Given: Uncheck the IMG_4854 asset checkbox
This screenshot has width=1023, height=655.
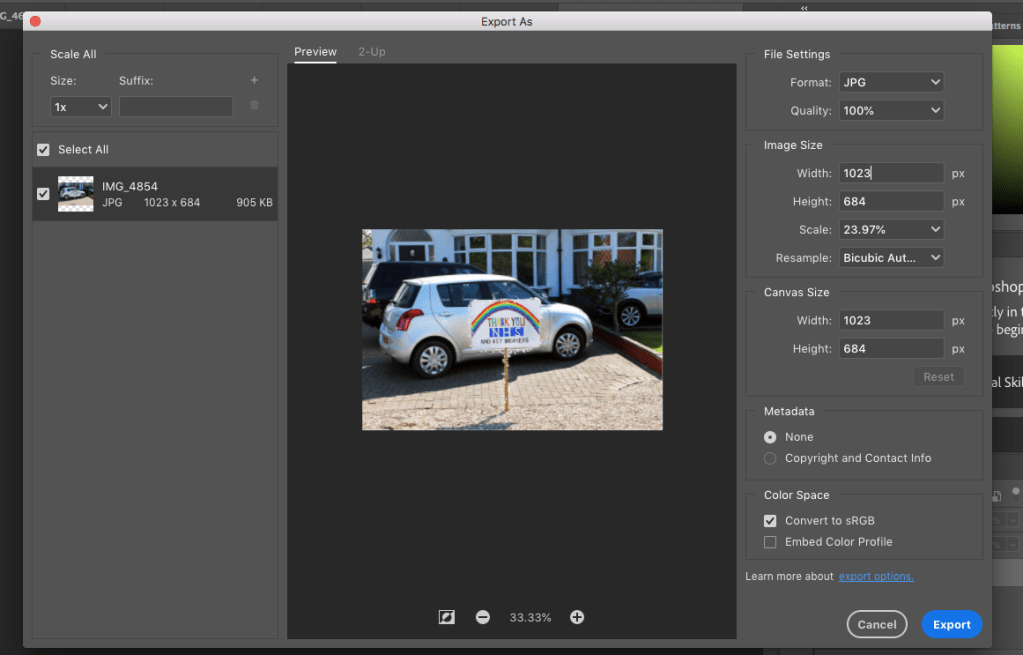Looking at the screenshot, I should coord(43,194).
